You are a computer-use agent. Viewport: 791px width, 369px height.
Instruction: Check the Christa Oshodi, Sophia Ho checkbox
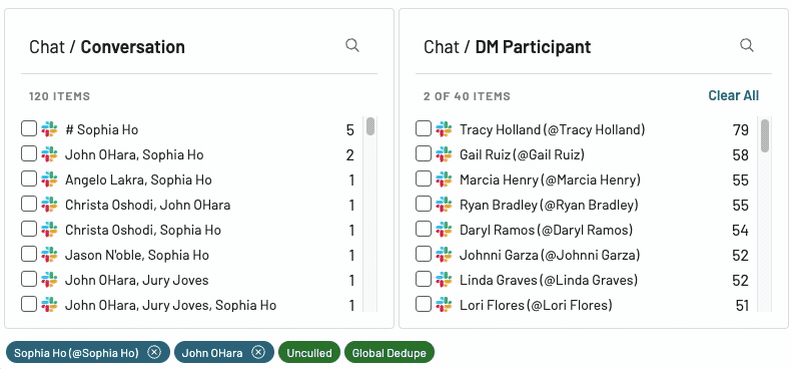click(29, 229)
